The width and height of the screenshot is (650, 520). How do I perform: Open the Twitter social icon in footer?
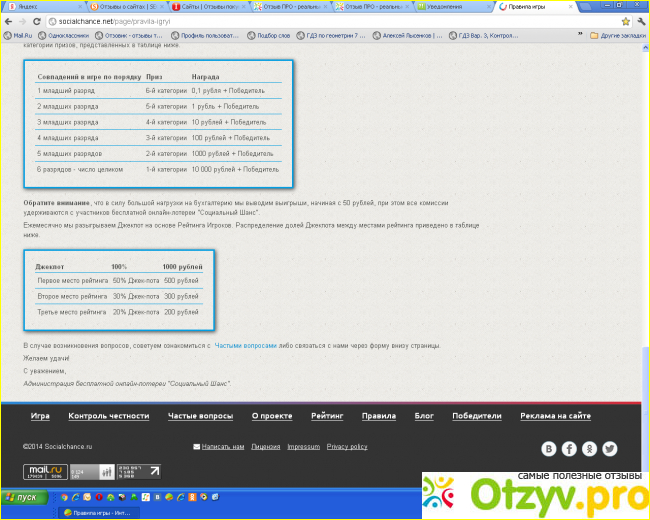(x=610, y=449)
